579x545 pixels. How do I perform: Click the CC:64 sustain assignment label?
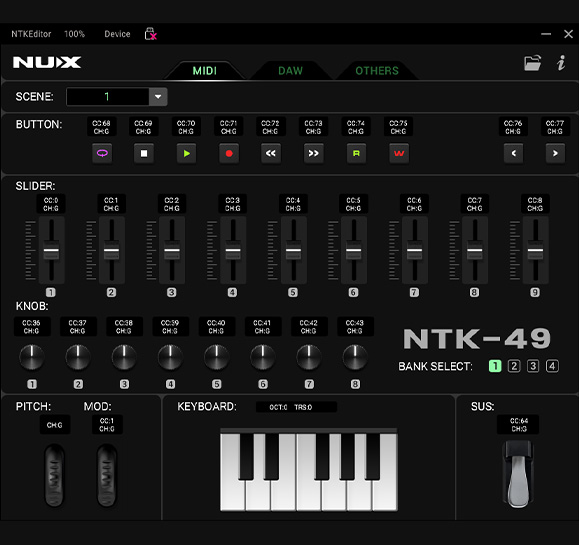point(518,425)
